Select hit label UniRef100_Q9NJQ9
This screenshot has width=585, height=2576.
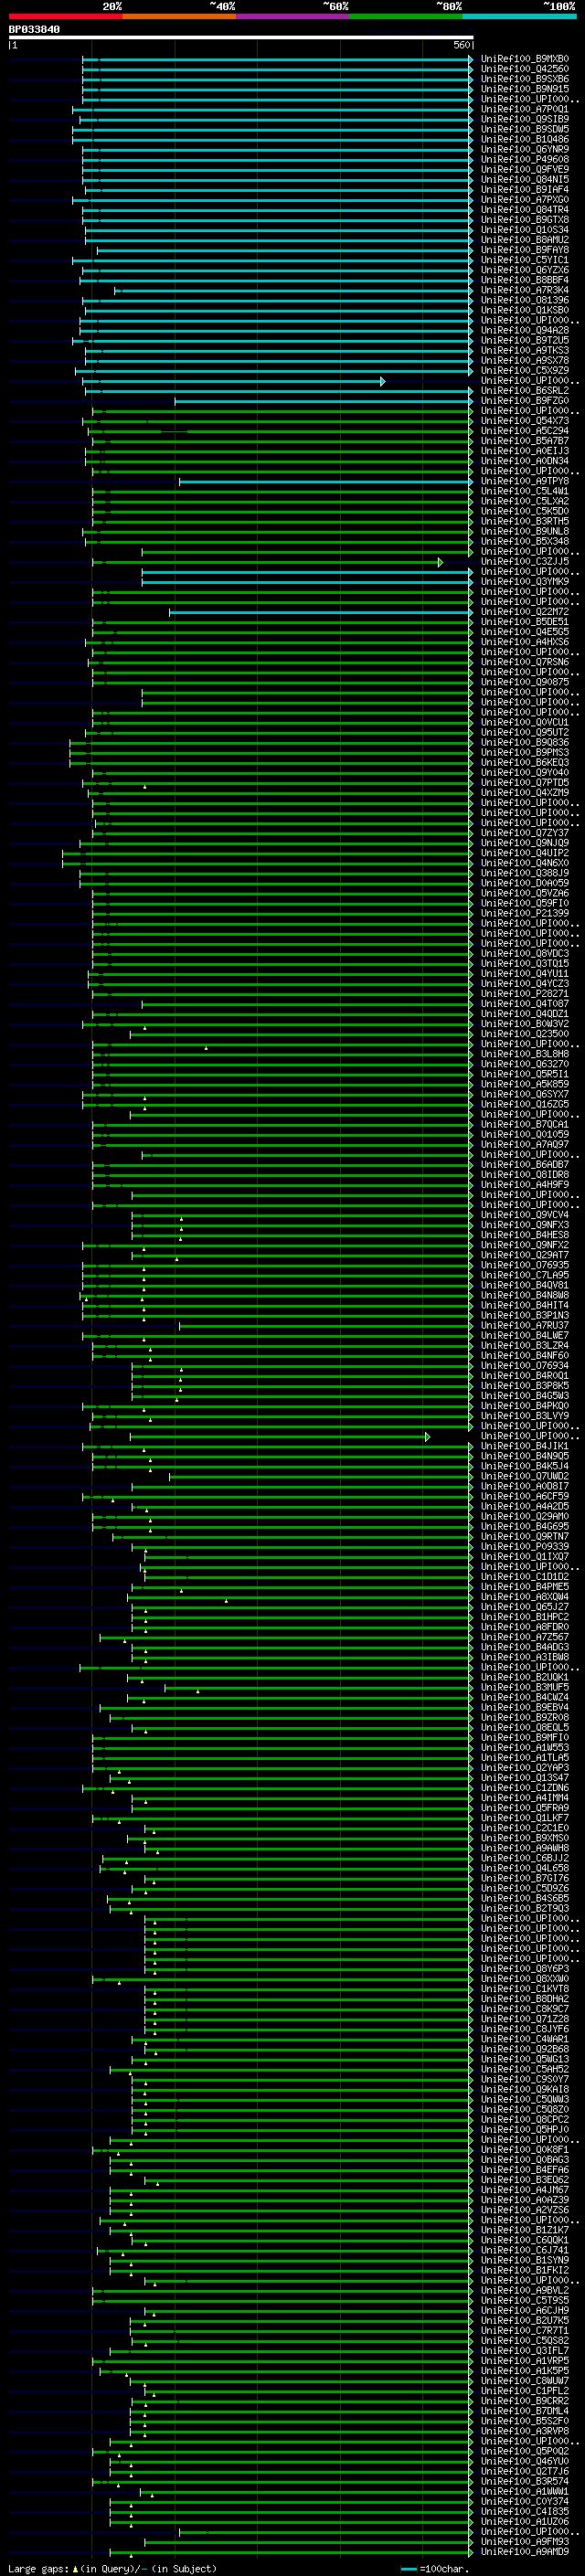(525, 843)
